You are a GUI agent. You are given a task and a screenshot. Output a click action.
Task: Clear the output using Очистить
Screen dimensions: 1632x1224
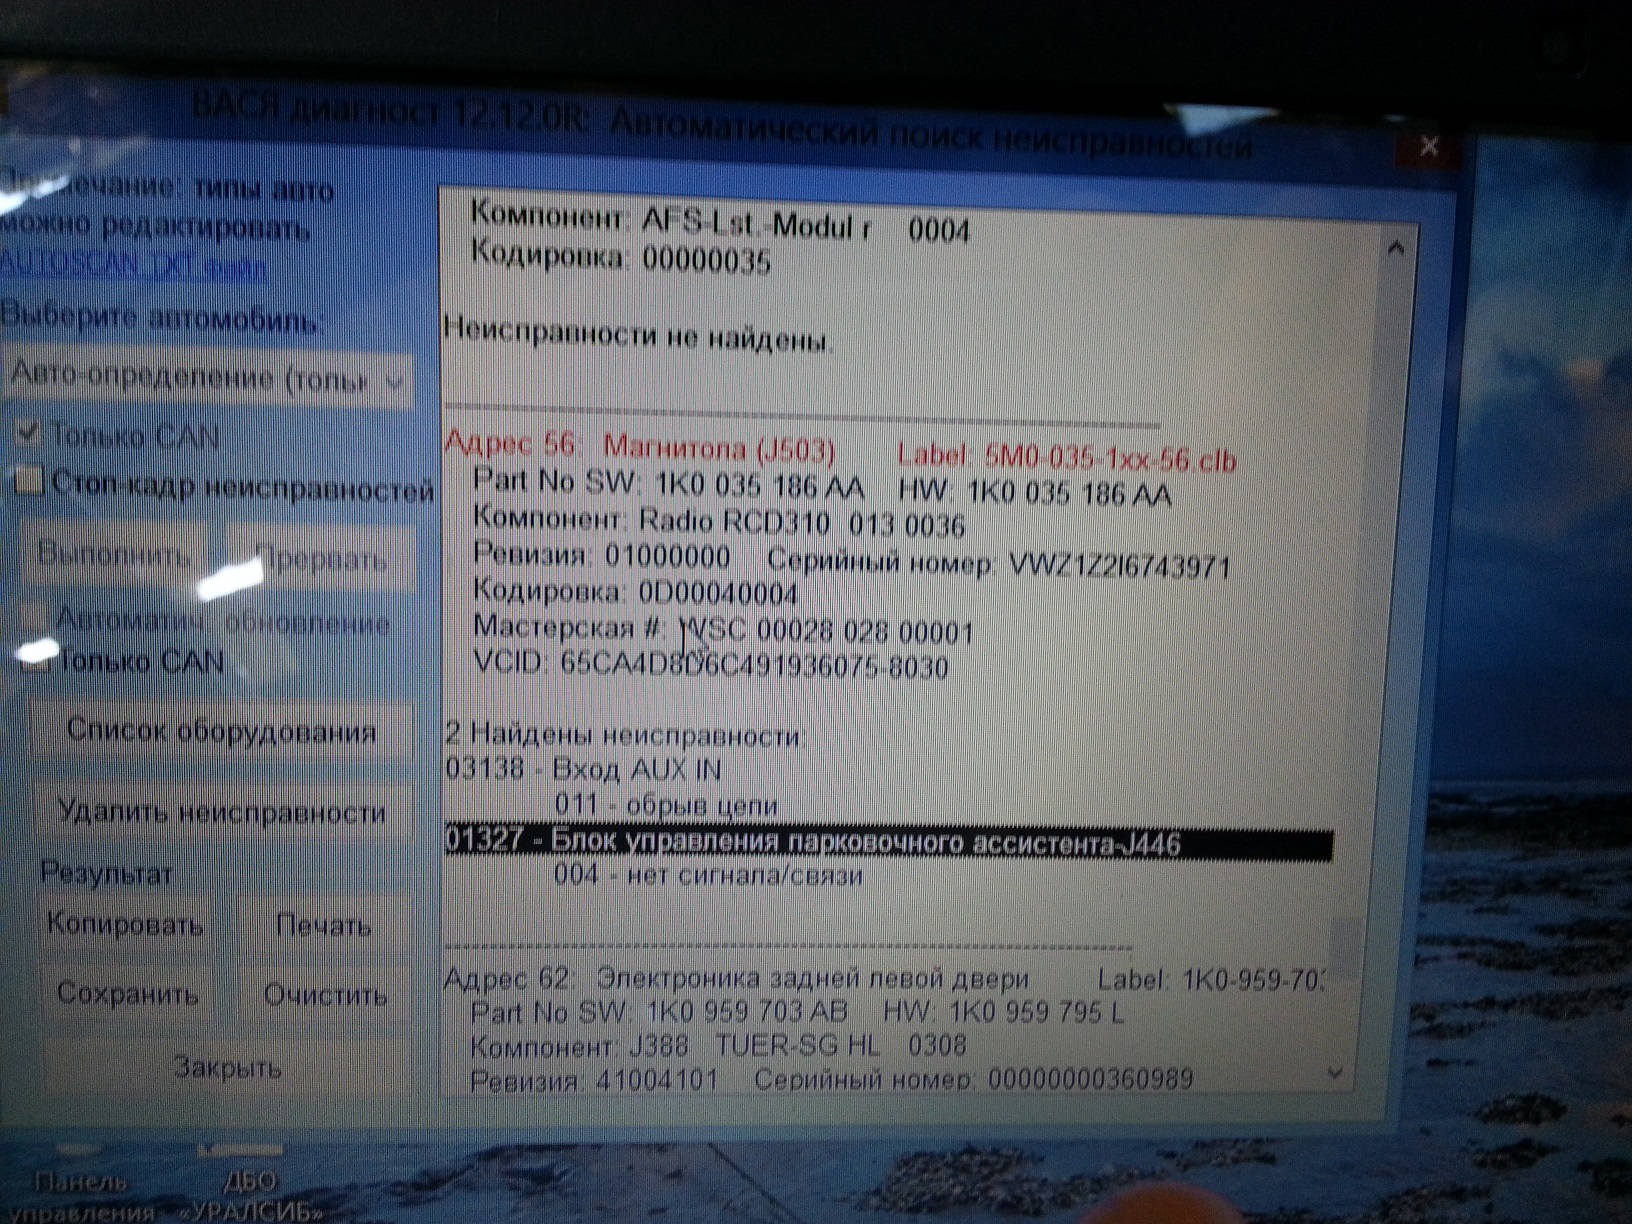[324, 995]
